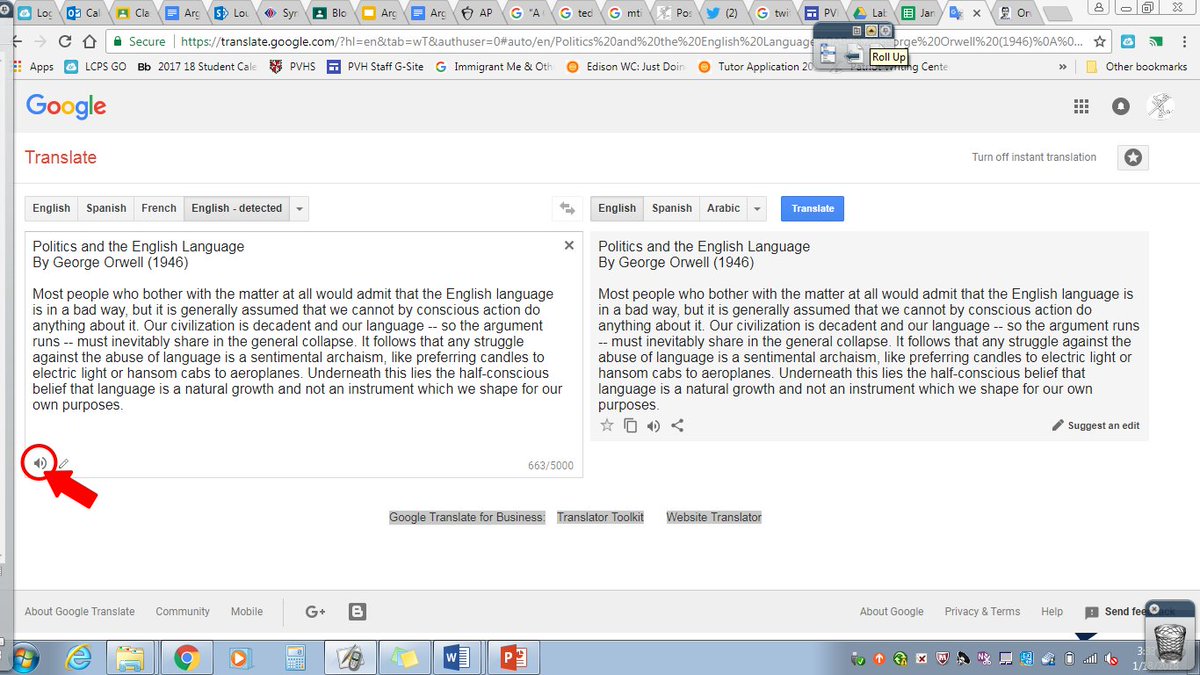Click the pencil icon beside Suggest an edit

1058,425
